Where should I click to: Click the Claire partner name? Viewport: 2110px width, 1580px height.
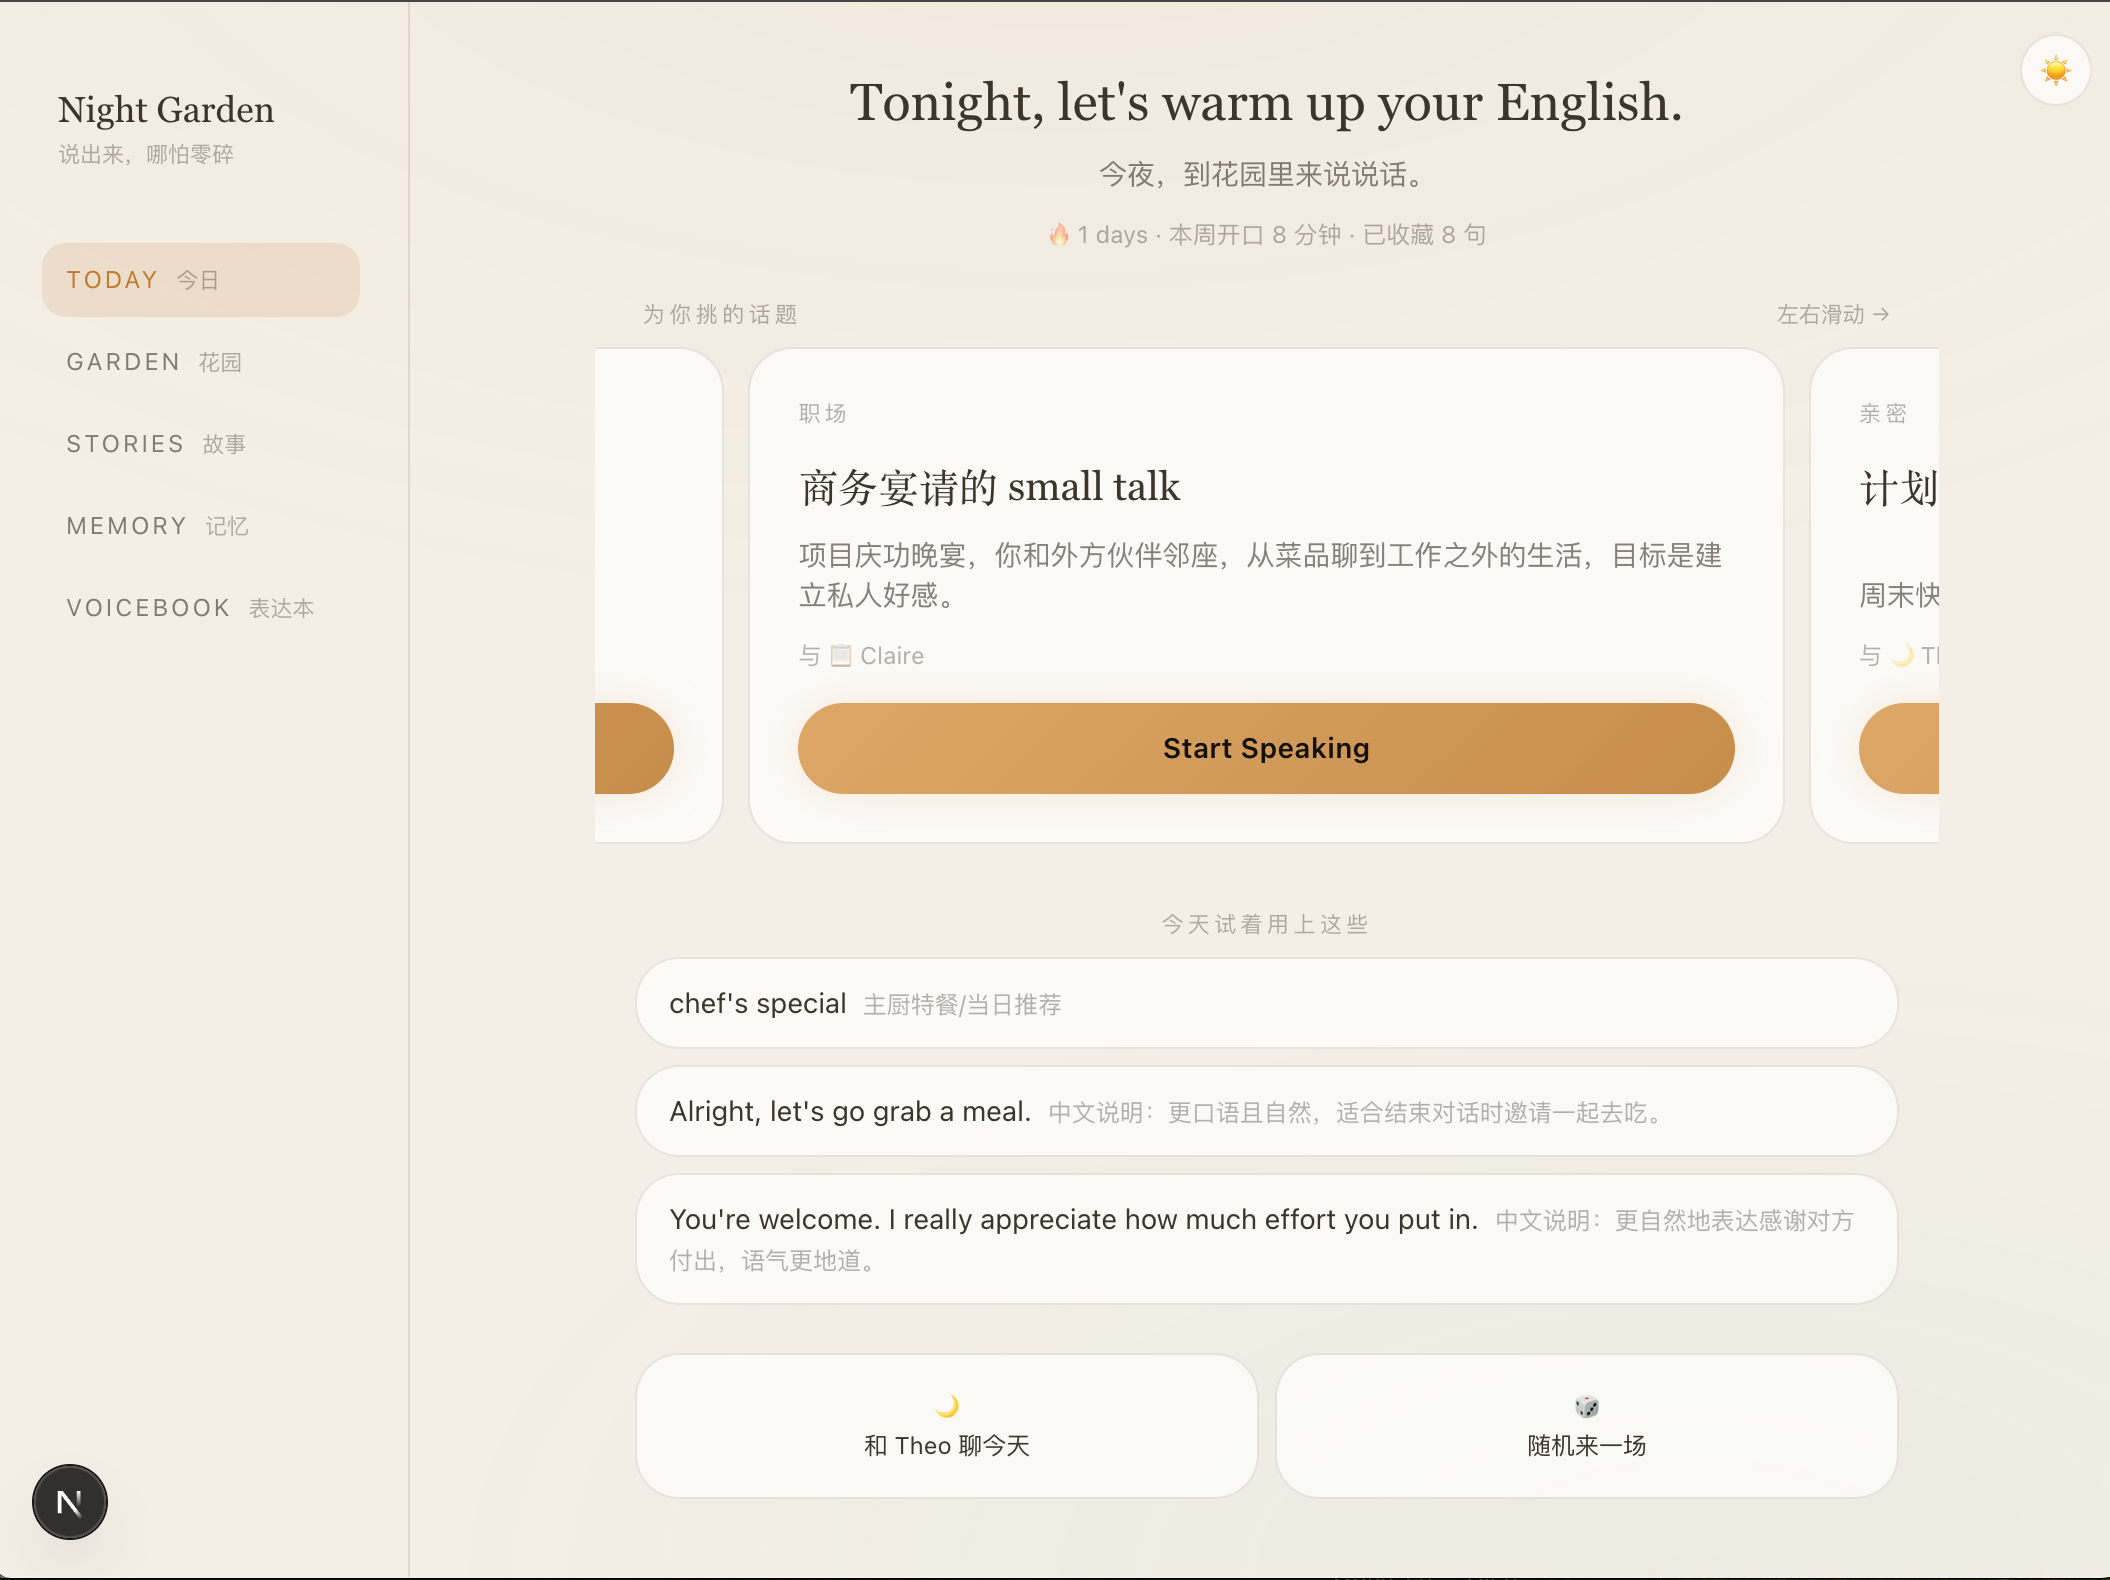pyautogui.click(x=892, y=656)
